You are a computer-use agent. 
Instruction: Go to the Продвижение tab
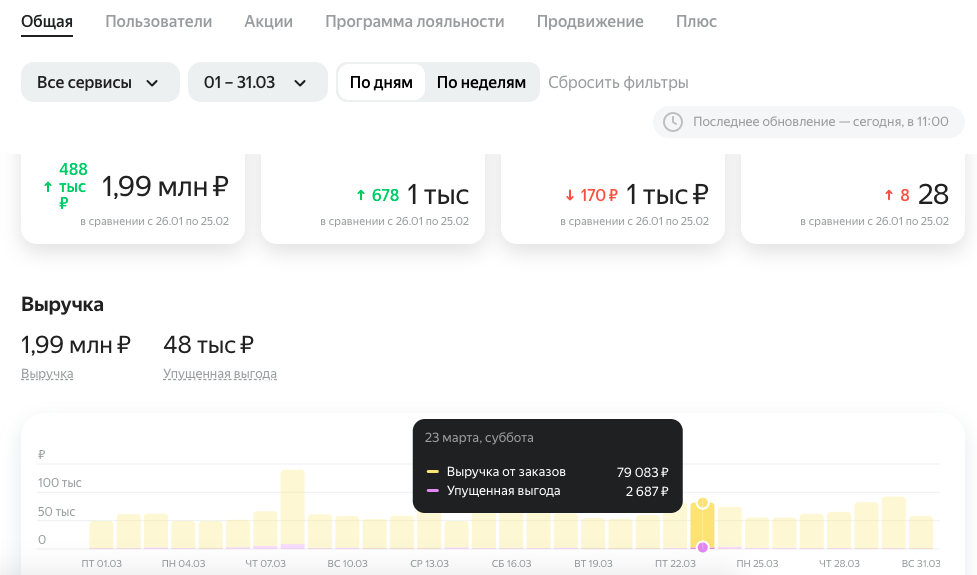[589, 21]
